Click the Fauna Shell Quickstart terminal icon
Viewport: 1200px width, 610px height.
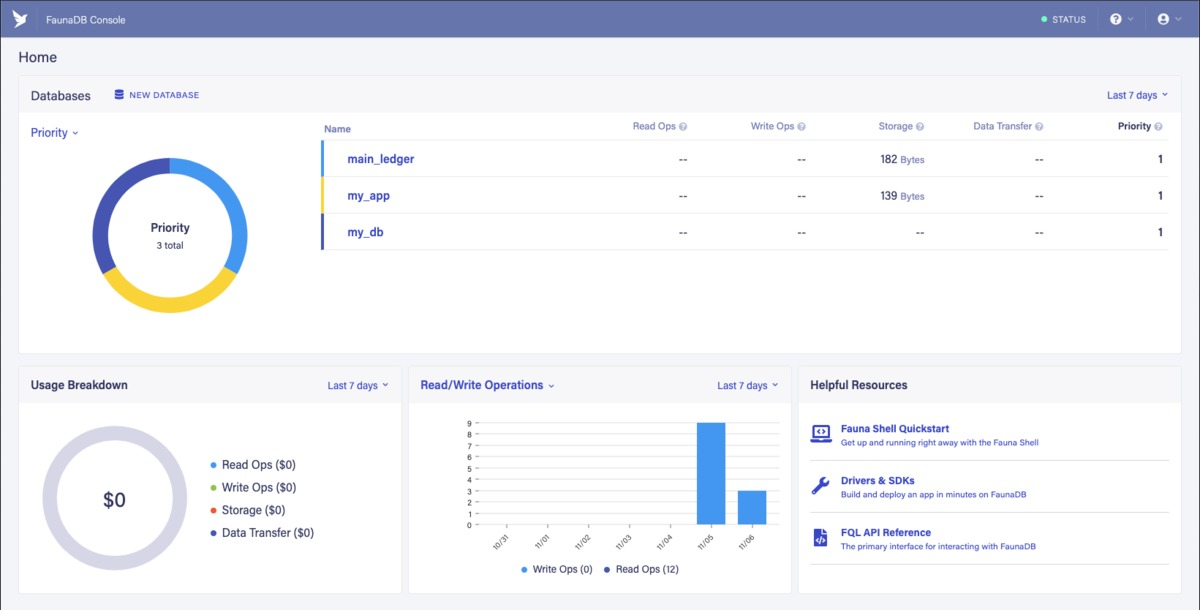pos(820,434)
